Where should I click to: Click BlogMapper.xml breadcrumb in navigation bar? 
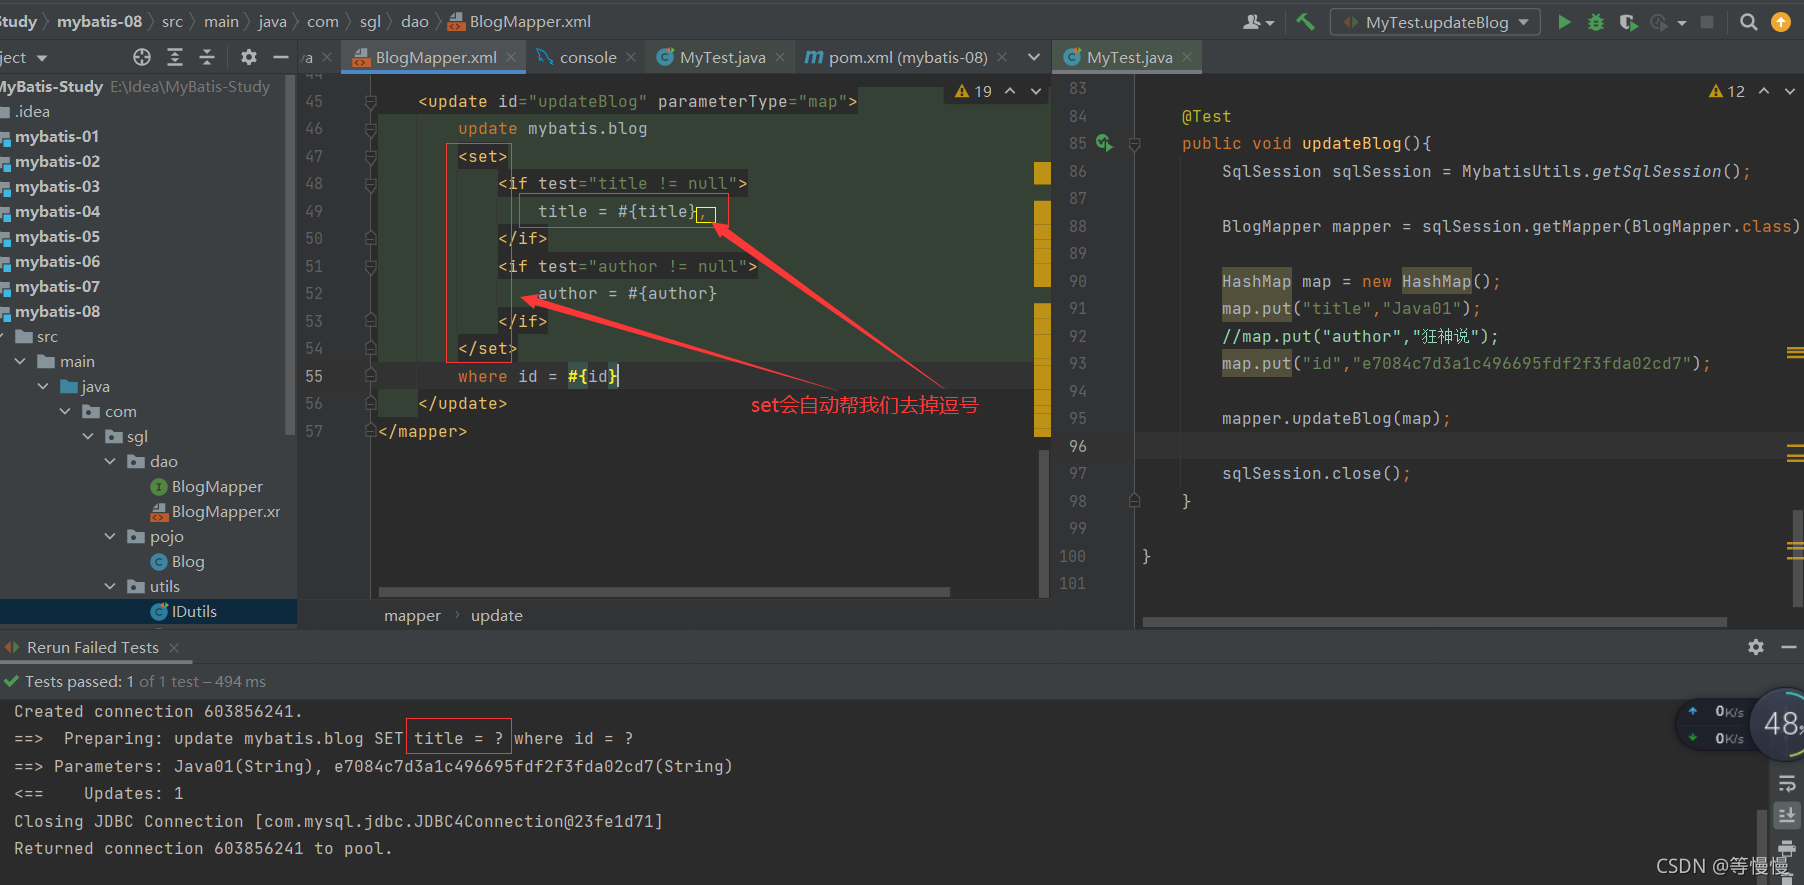click(520, 21)
